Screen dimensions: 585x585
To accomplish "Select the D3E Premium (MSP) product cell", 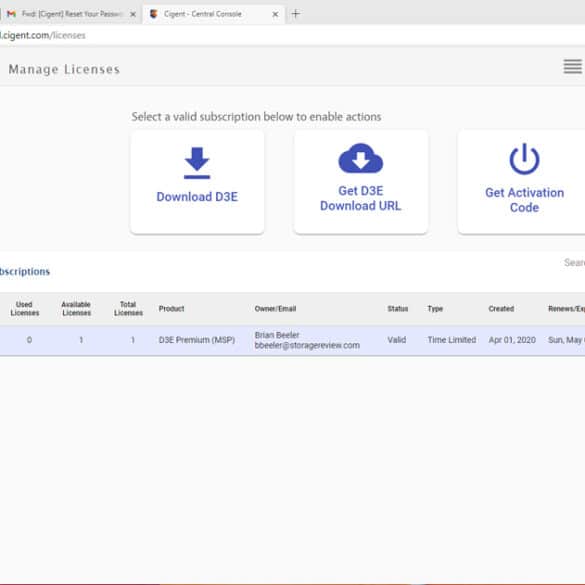I will 197,340.
